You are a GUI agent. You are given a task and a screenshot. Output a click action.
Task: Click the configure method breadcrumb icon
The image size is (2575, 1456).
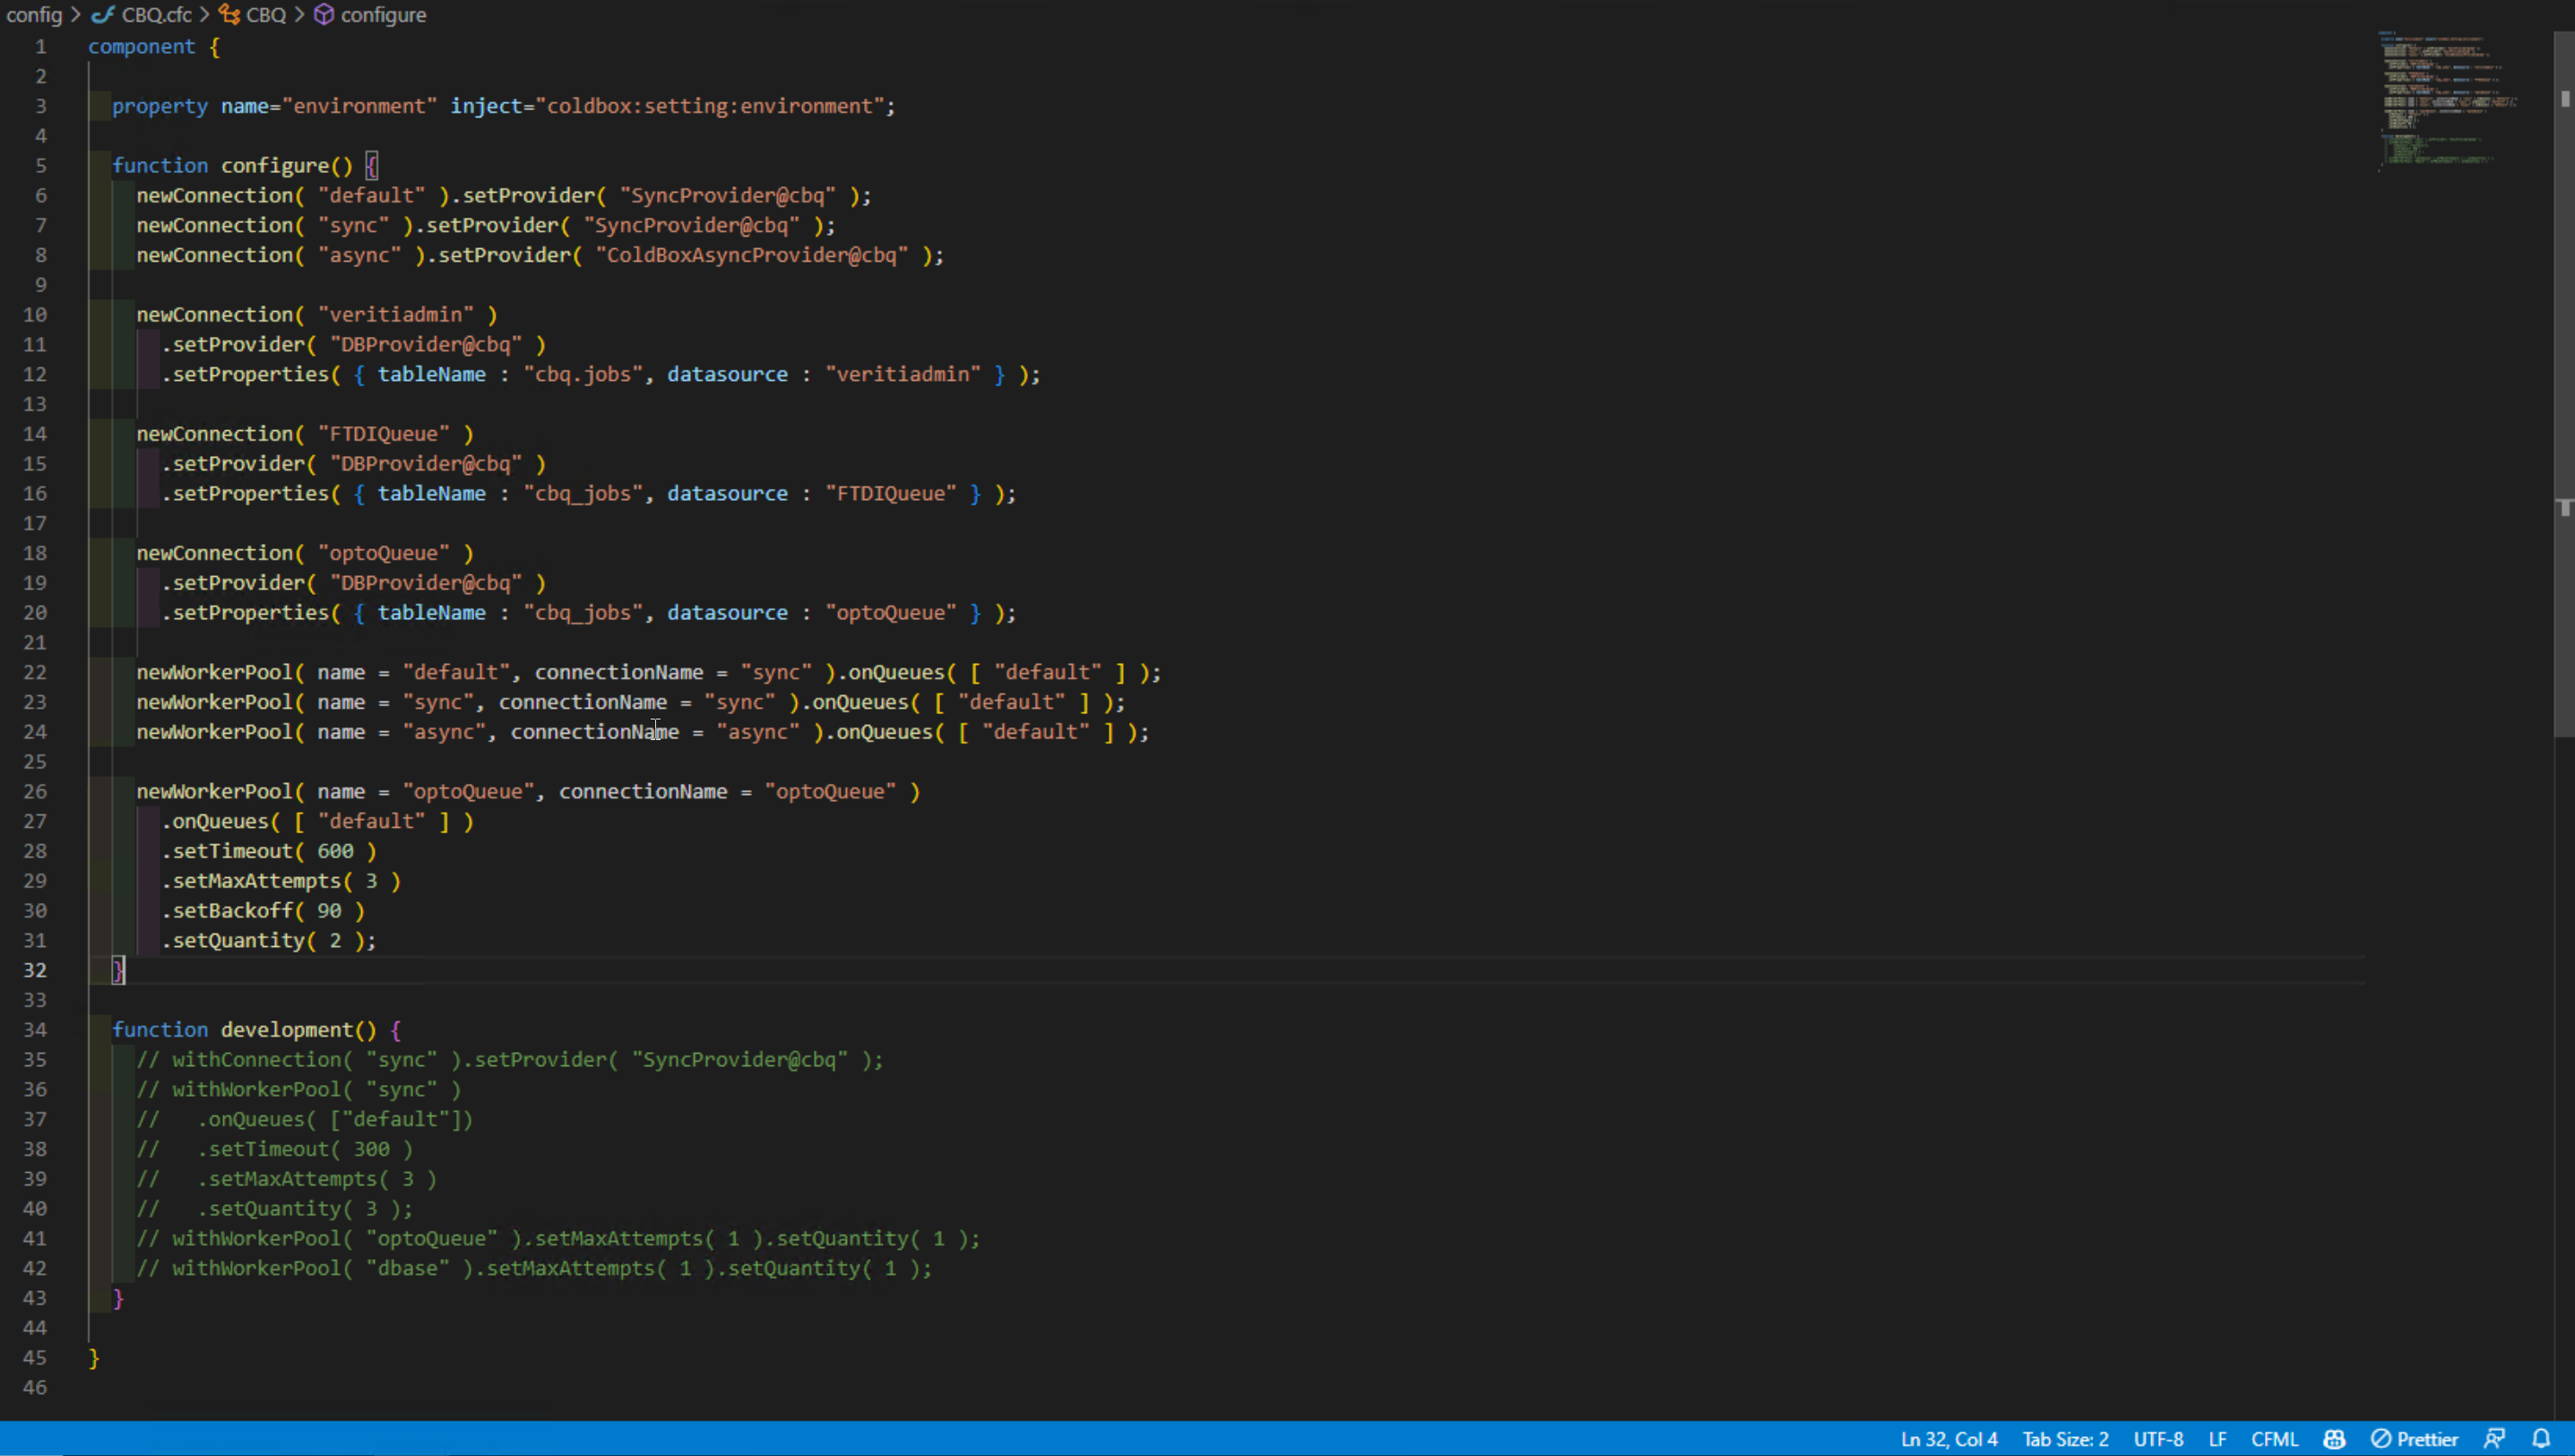[323, 15]
